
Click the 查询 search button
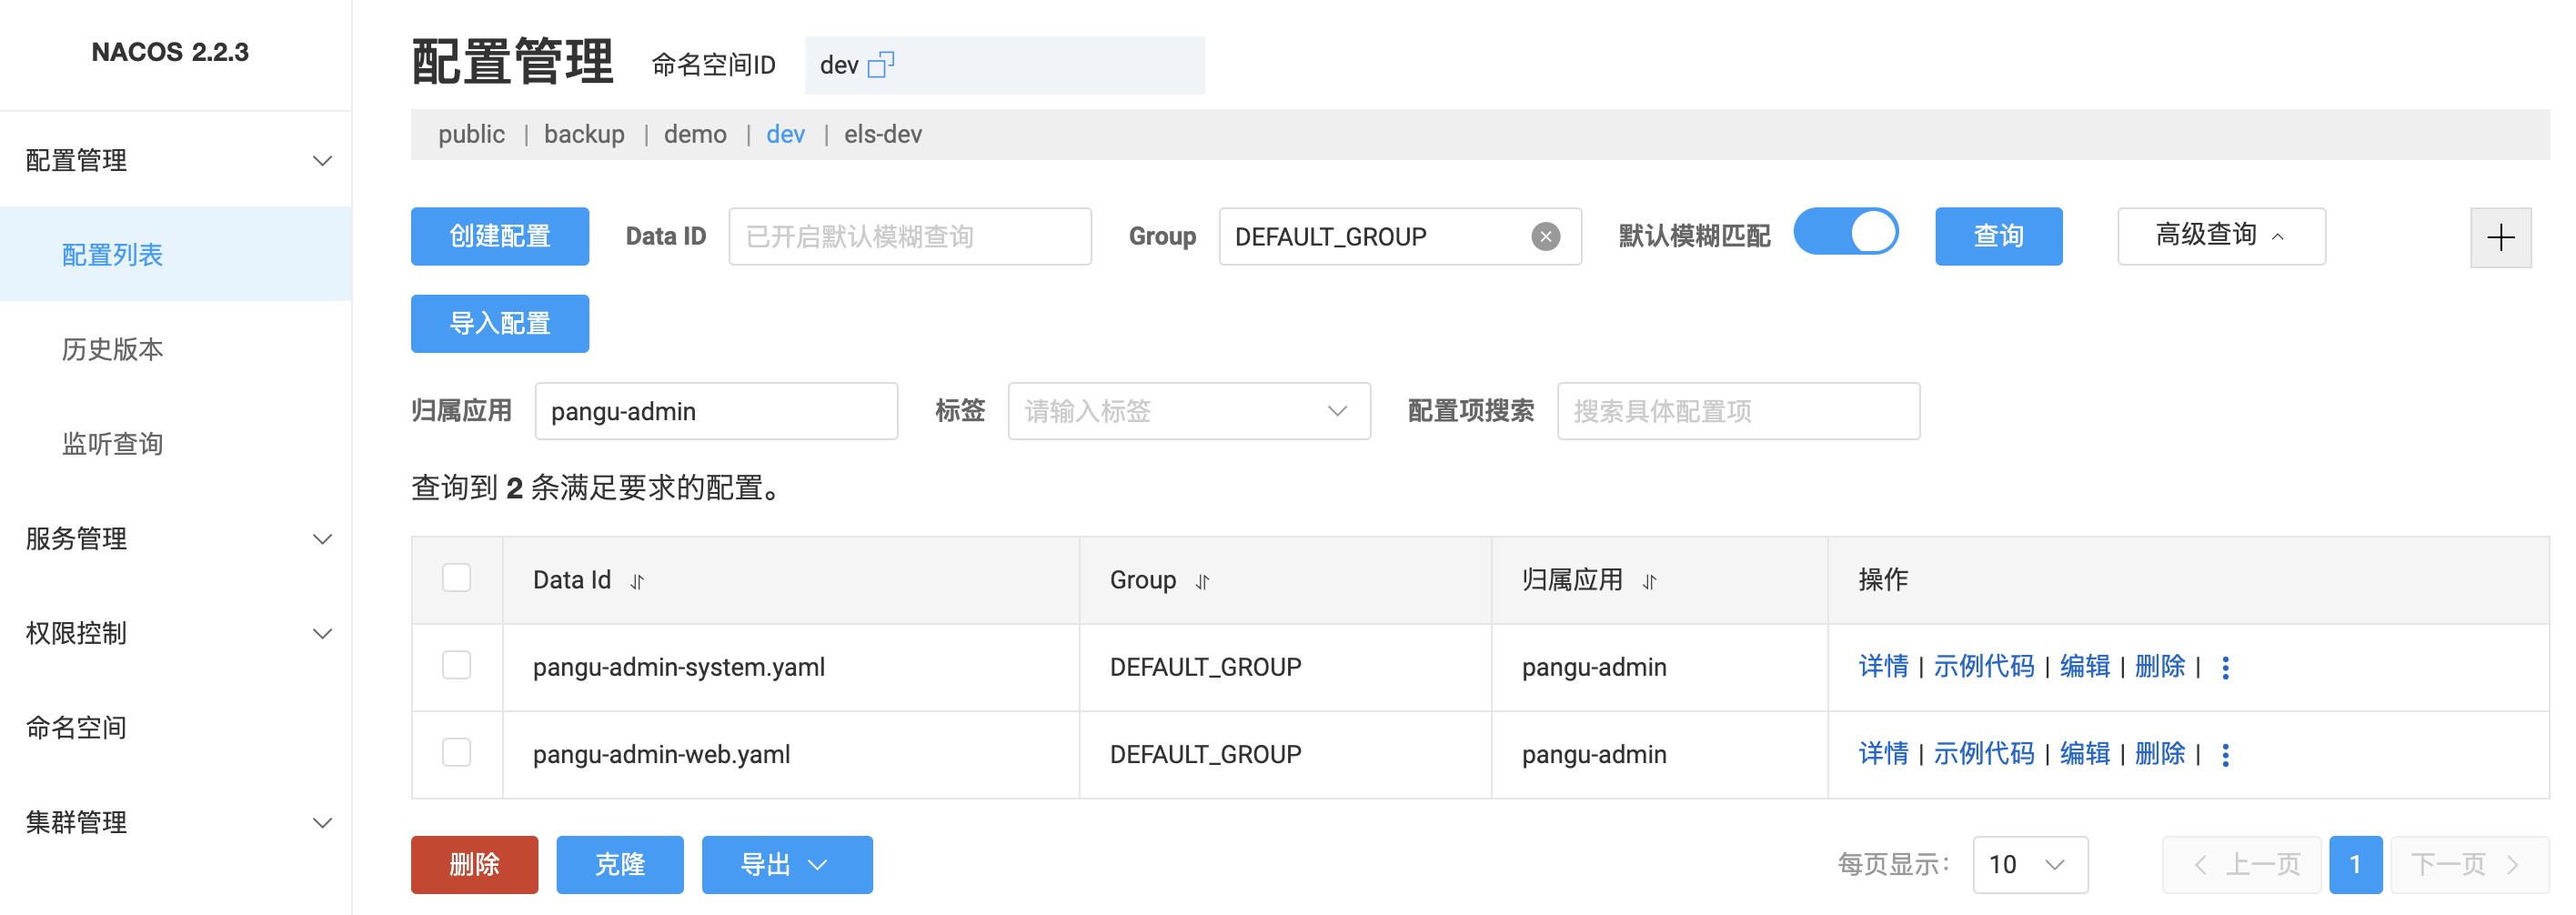point(1998,236)
